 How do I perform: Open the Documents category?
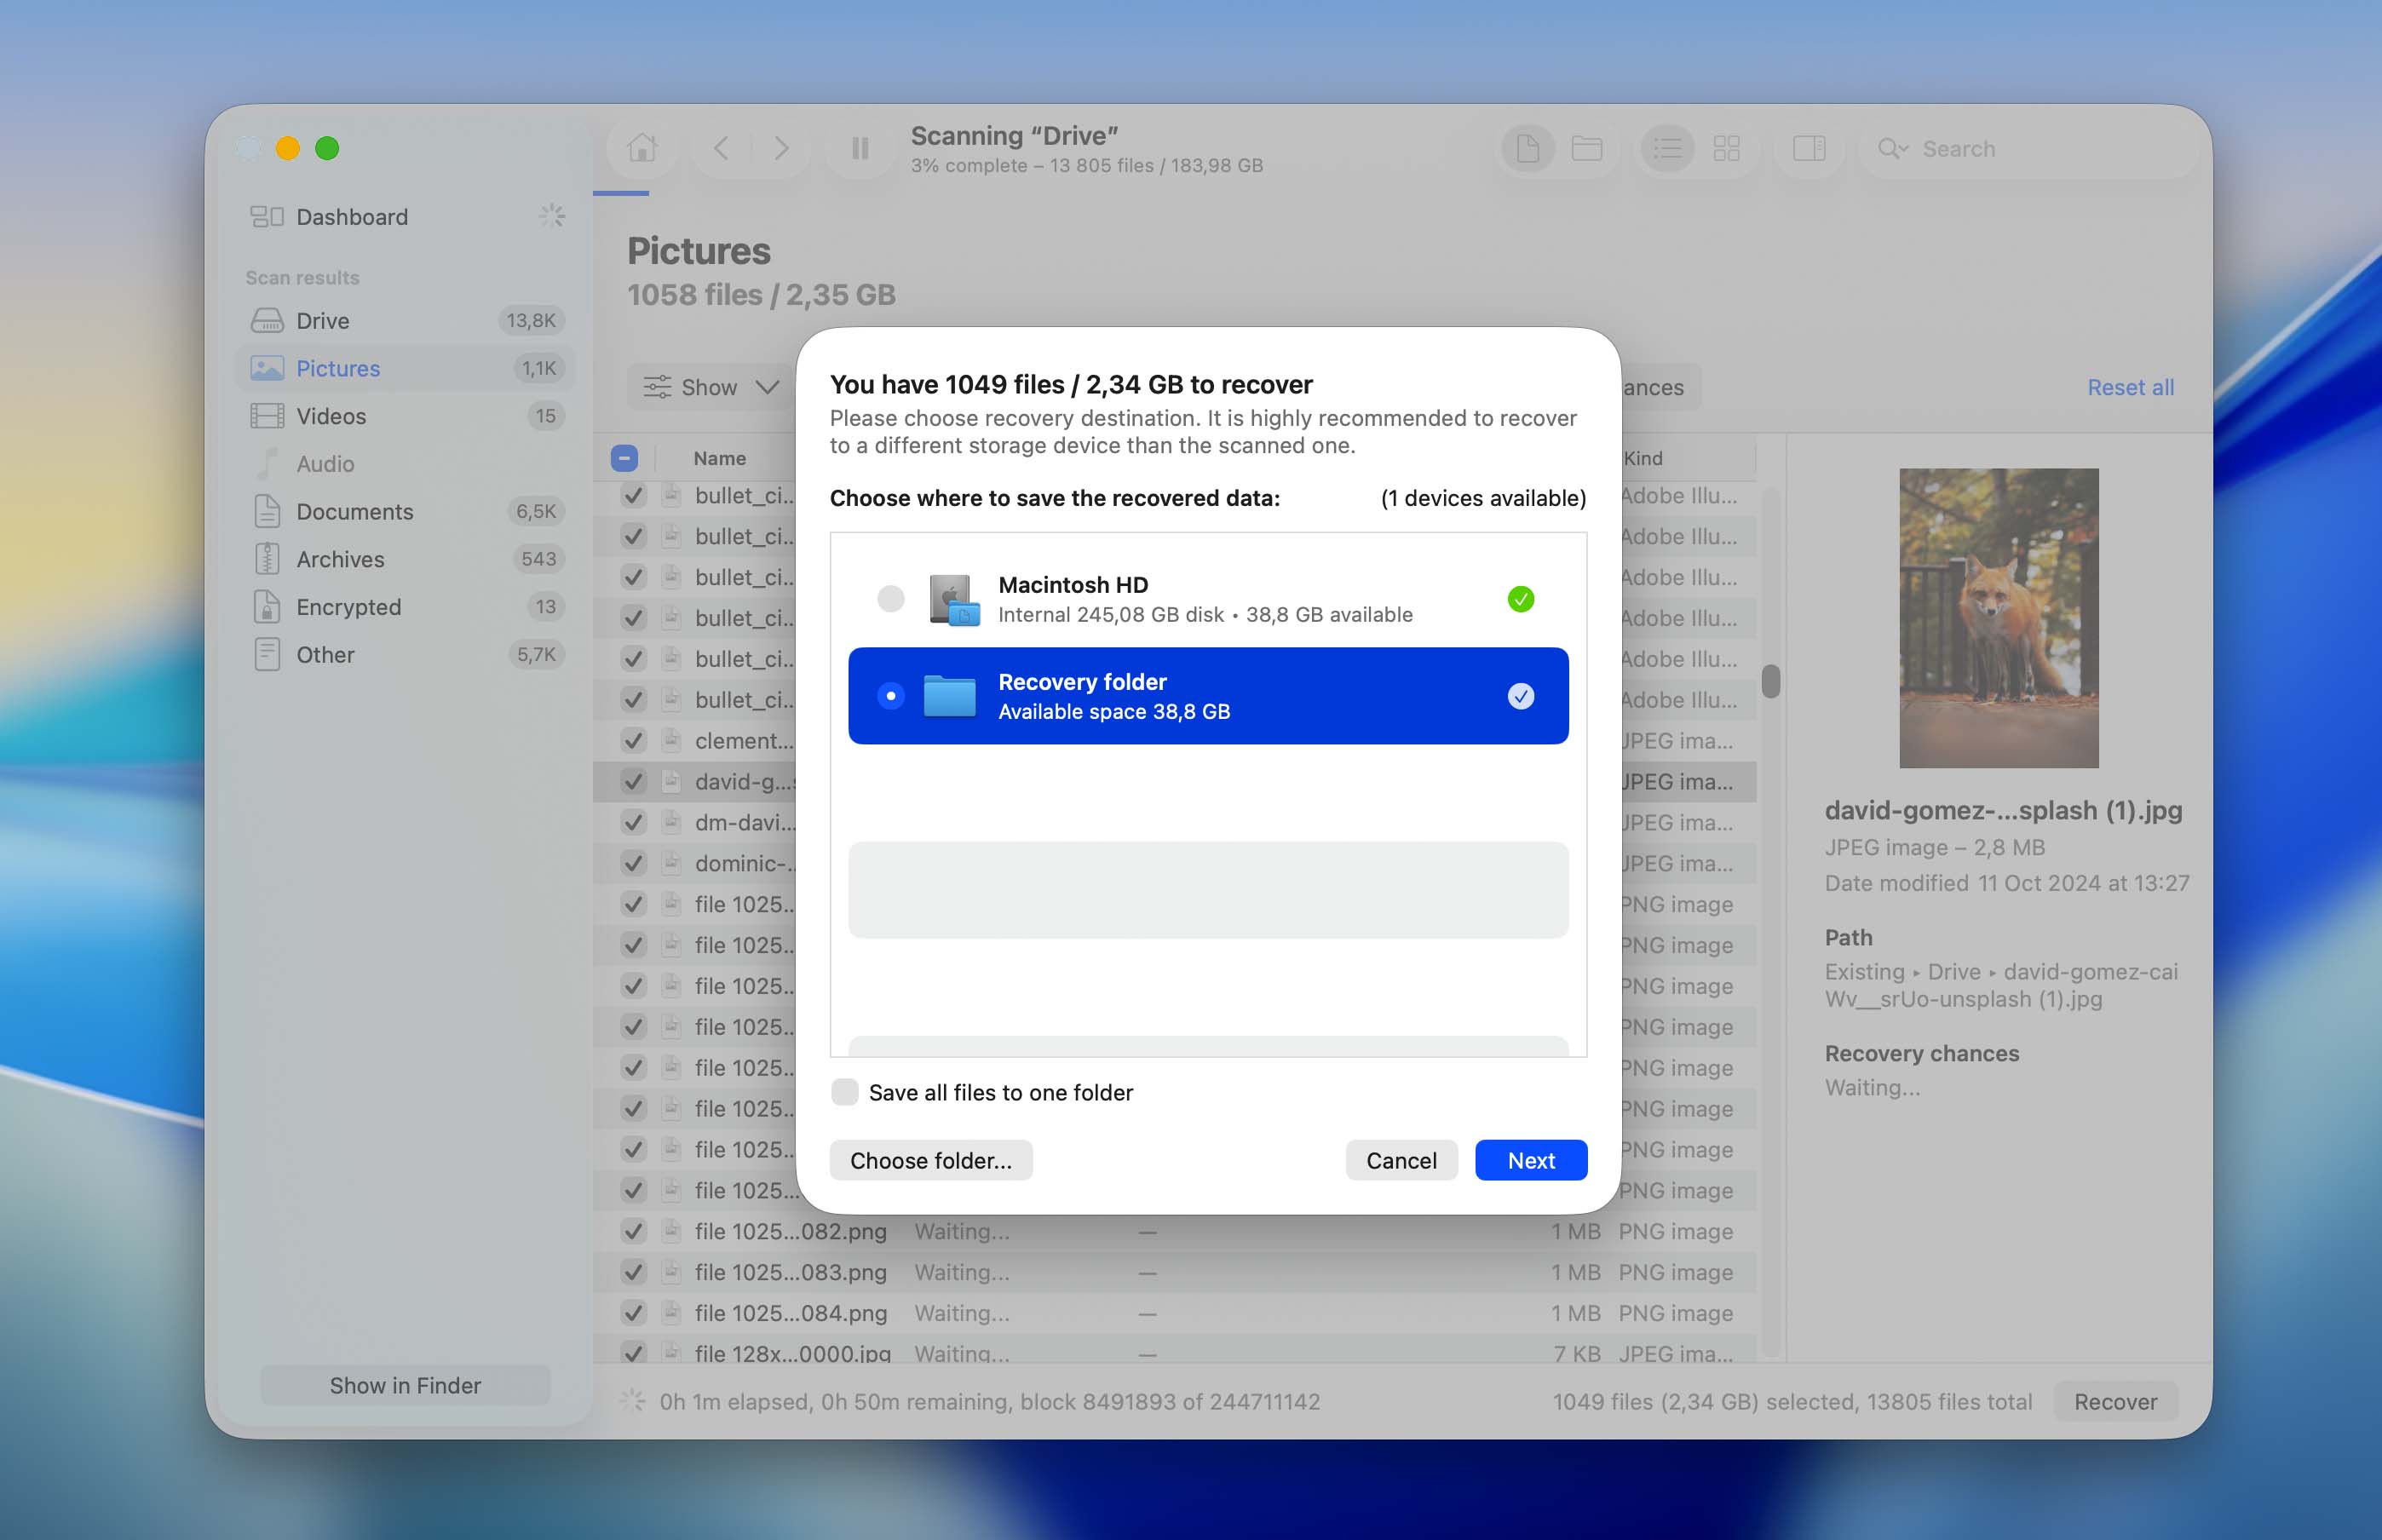(x=405, y=512)
